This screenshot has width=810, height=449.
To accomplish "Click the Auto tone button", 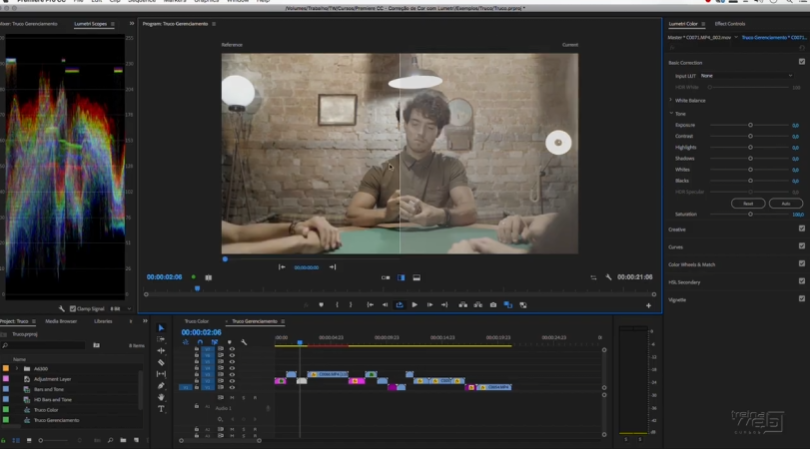I will 785,203.
